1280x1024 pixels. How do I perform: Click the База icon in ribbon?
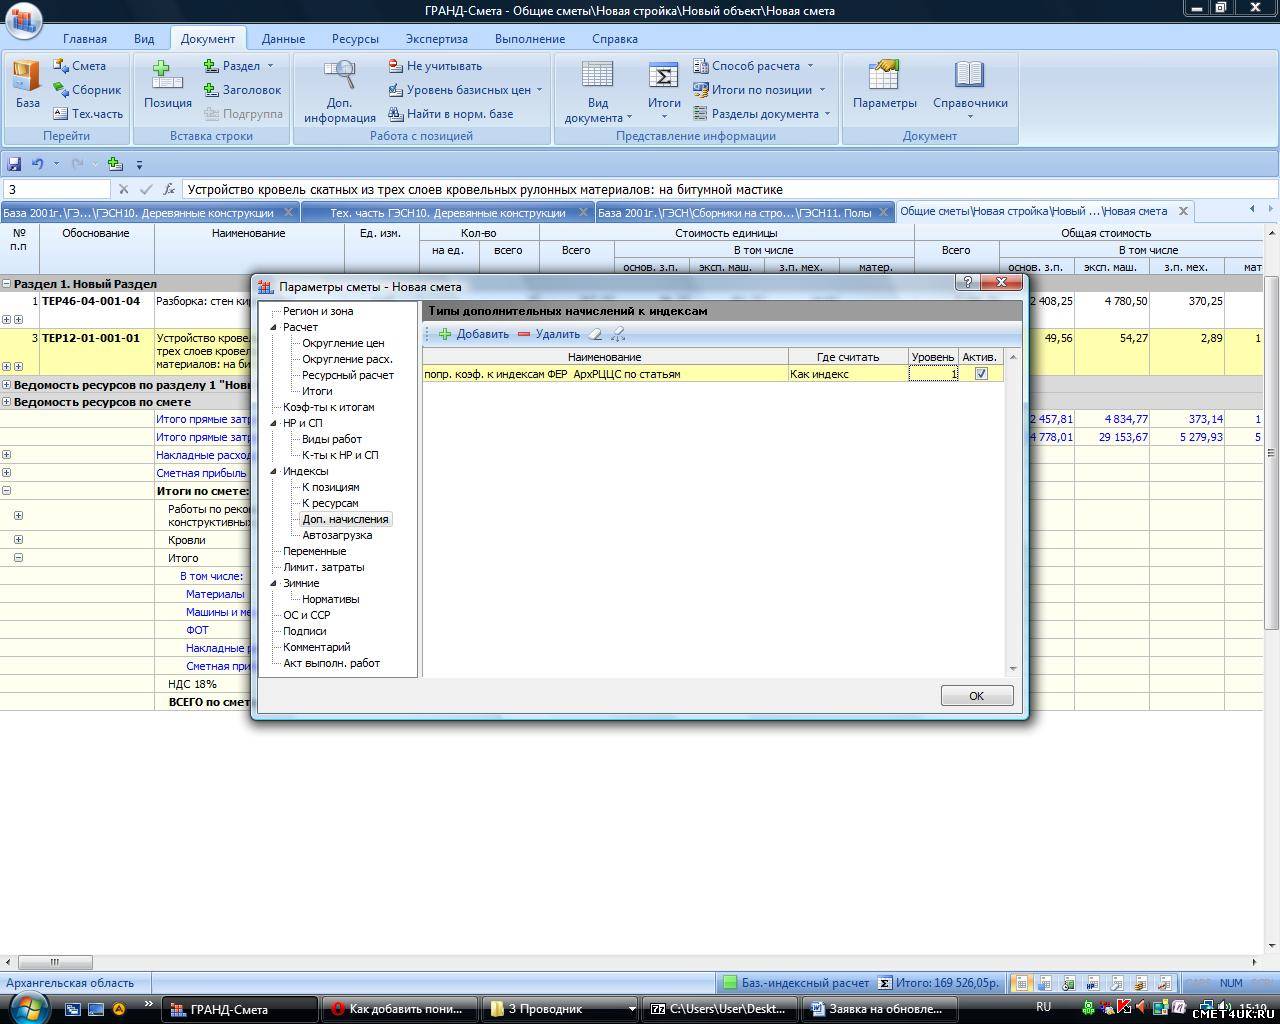[x=27, y=84]
